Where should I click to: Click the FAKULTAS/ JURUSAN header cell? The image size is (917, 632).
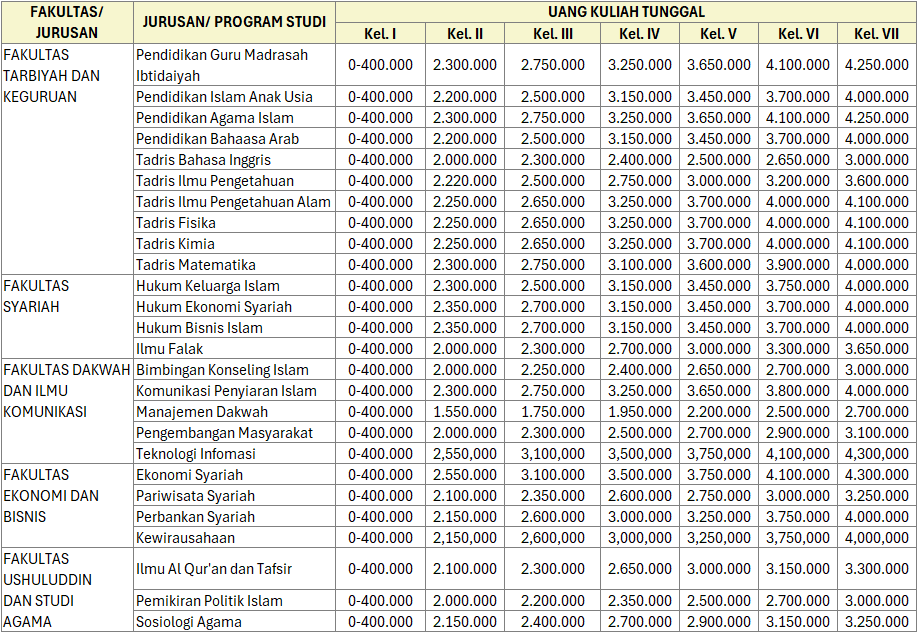point(67,22)
